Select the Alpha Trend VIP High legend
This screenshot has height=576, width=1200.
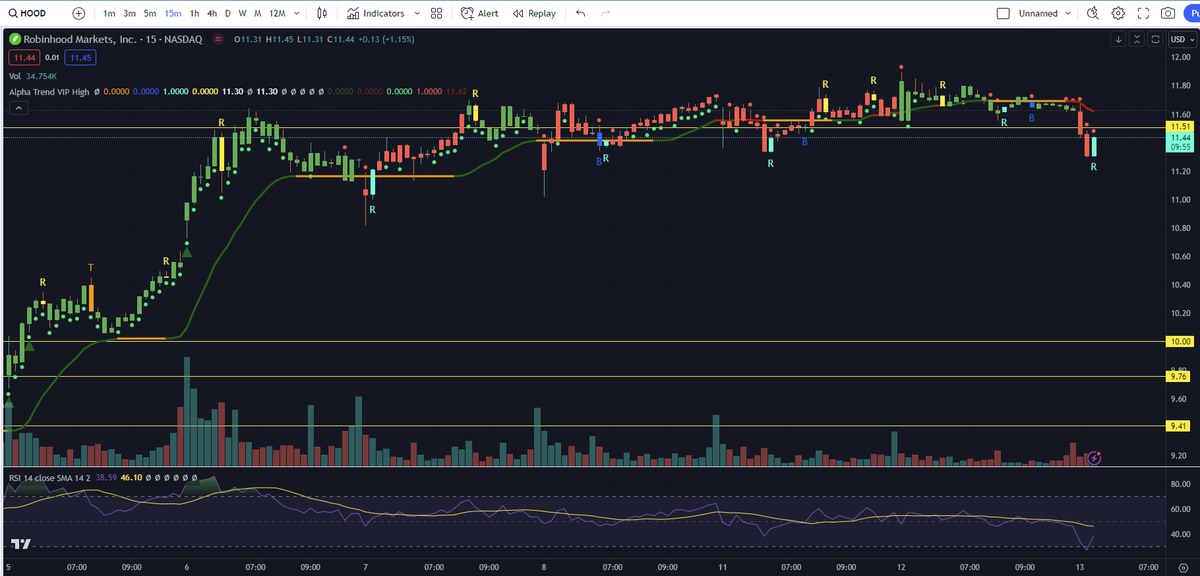(49, 92)
